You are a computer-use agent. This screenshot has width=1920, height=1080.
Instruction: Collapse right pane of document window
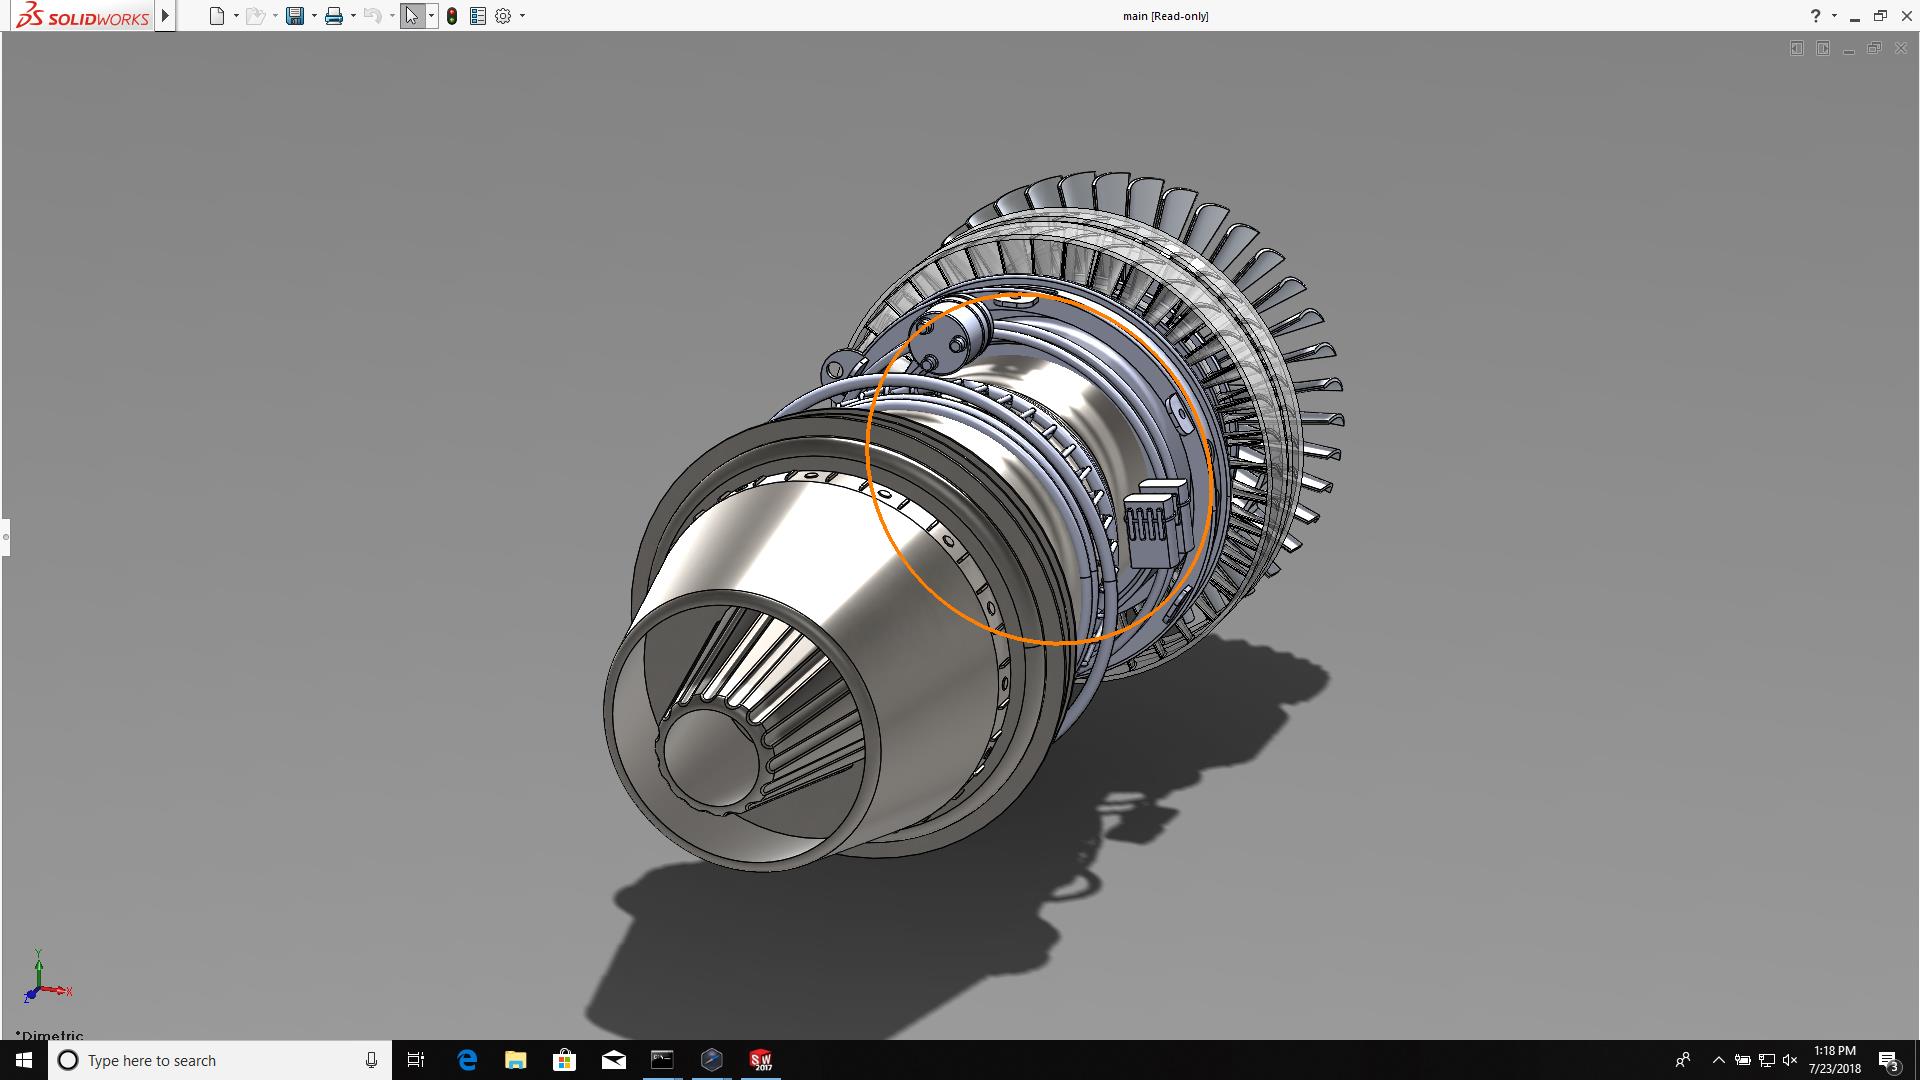pos(1823,48)
